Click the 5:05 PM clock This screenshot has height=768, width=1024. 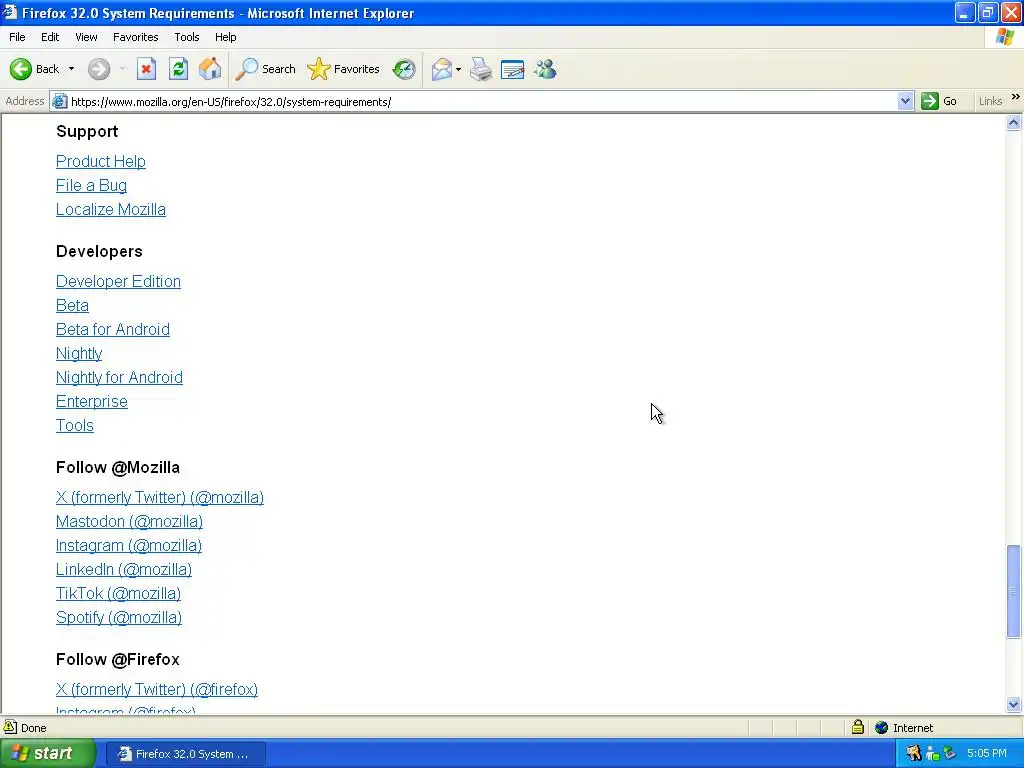(987, 754)
